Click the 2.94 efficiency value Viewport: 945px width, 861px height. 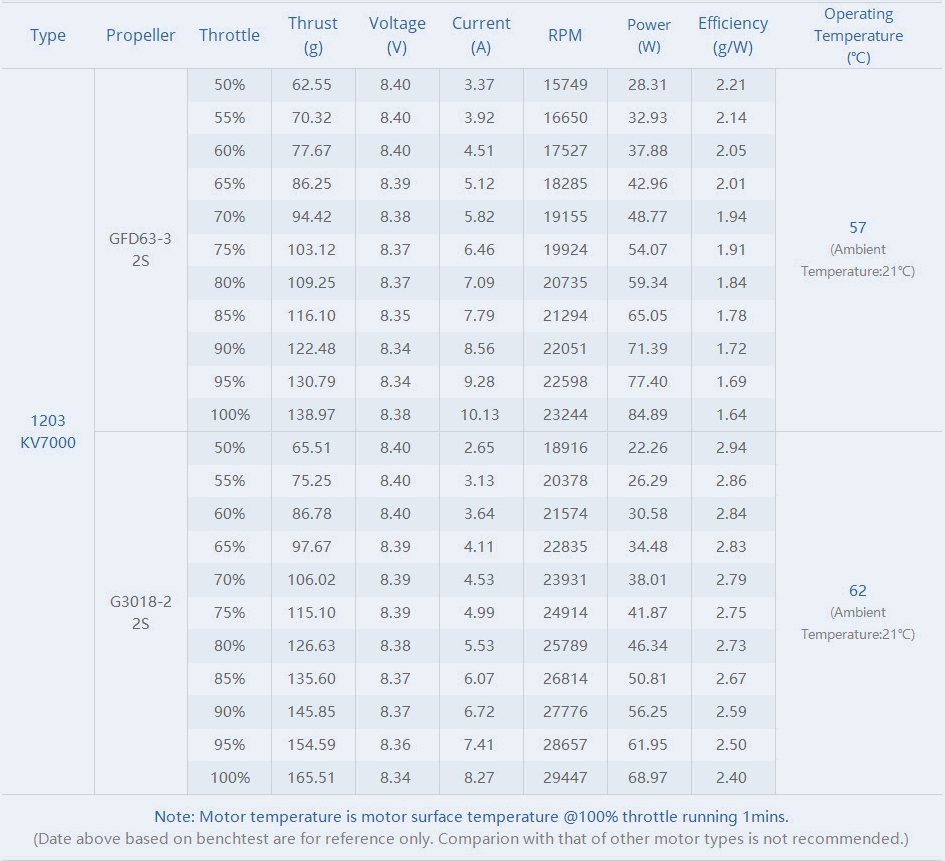point(731,447)
